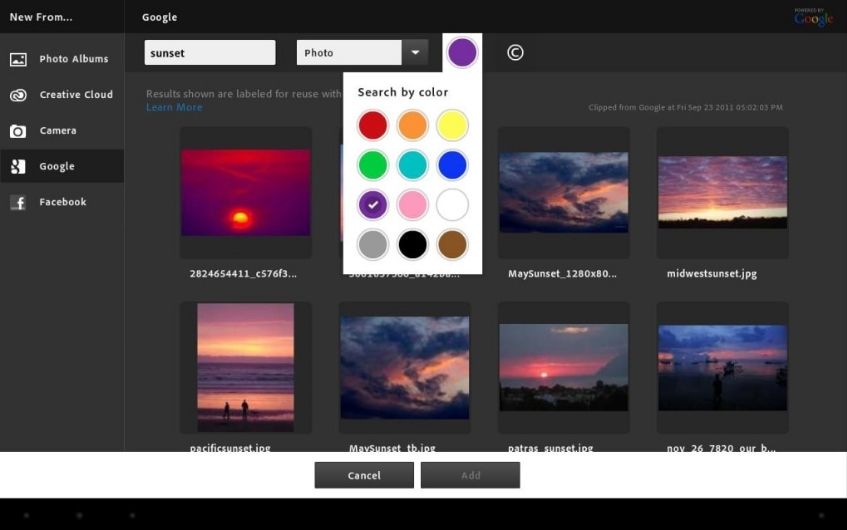Select the pacificsunset.jpg thumbnail

pos(245,367)
